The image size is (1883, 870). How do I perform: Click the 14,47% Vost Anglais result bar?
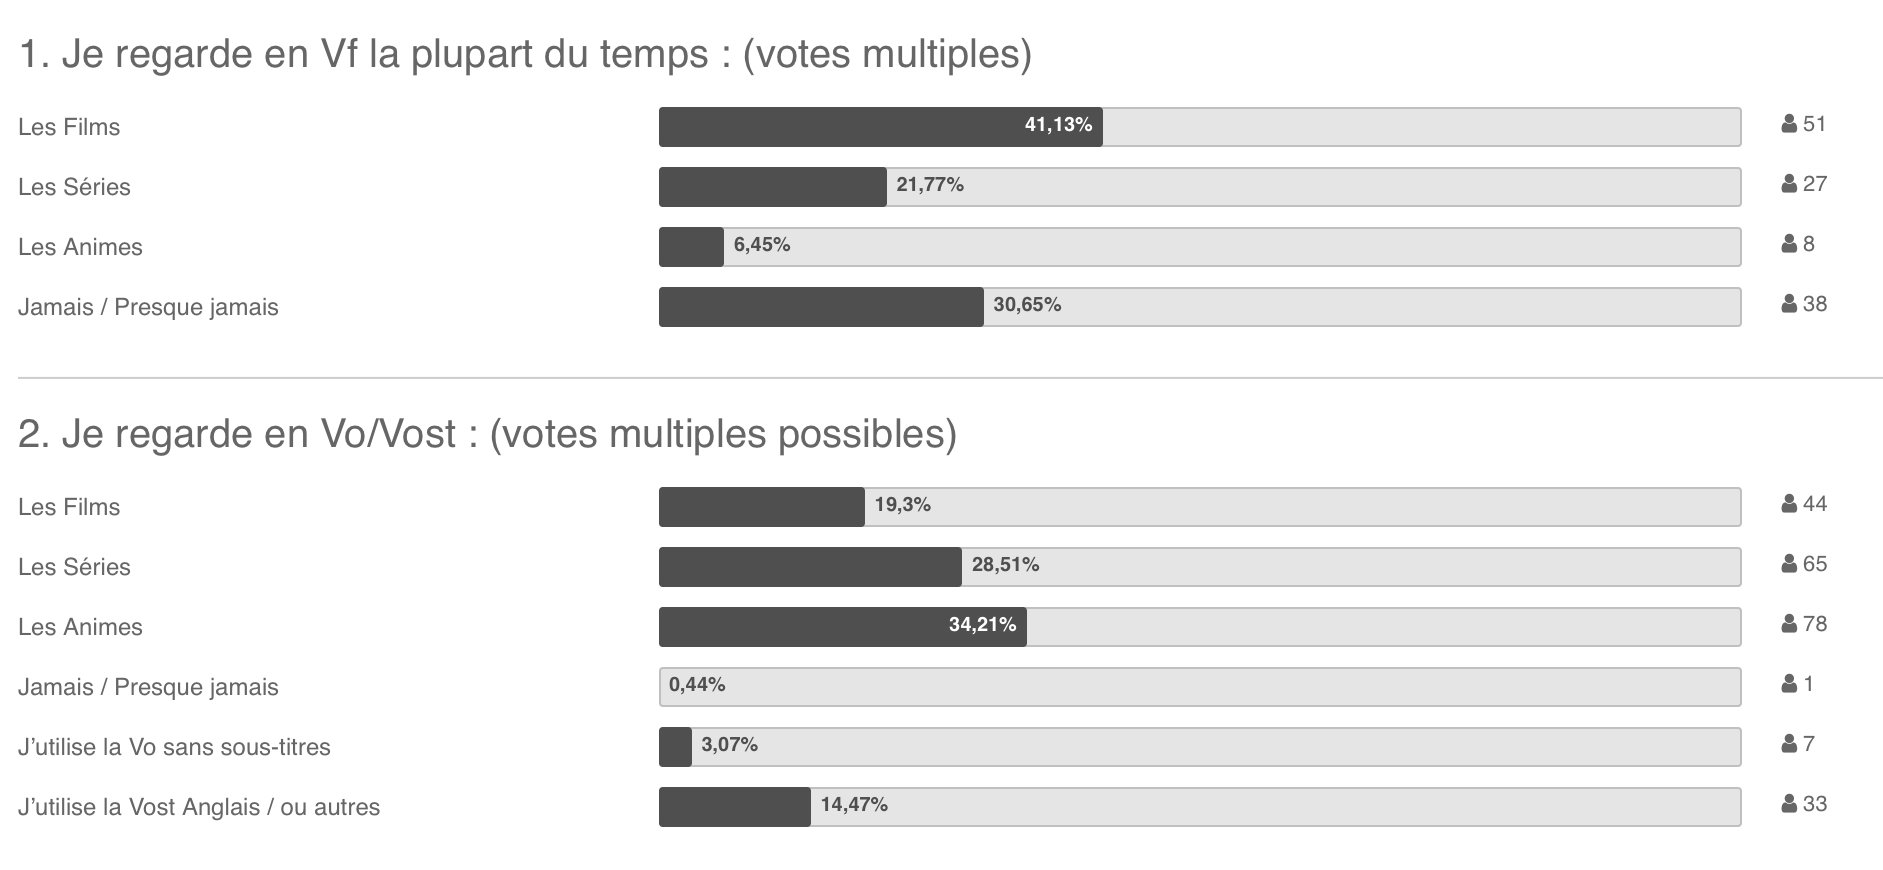[x=1200, y=807]
